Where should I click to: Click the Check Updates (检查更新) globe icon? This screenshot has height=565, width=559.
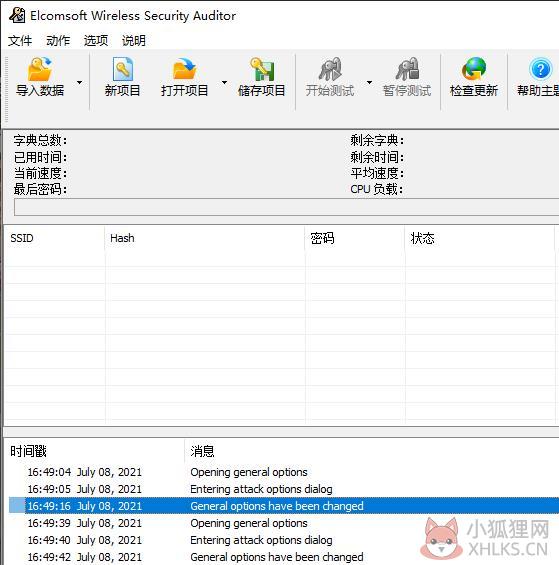coord(474,69)
